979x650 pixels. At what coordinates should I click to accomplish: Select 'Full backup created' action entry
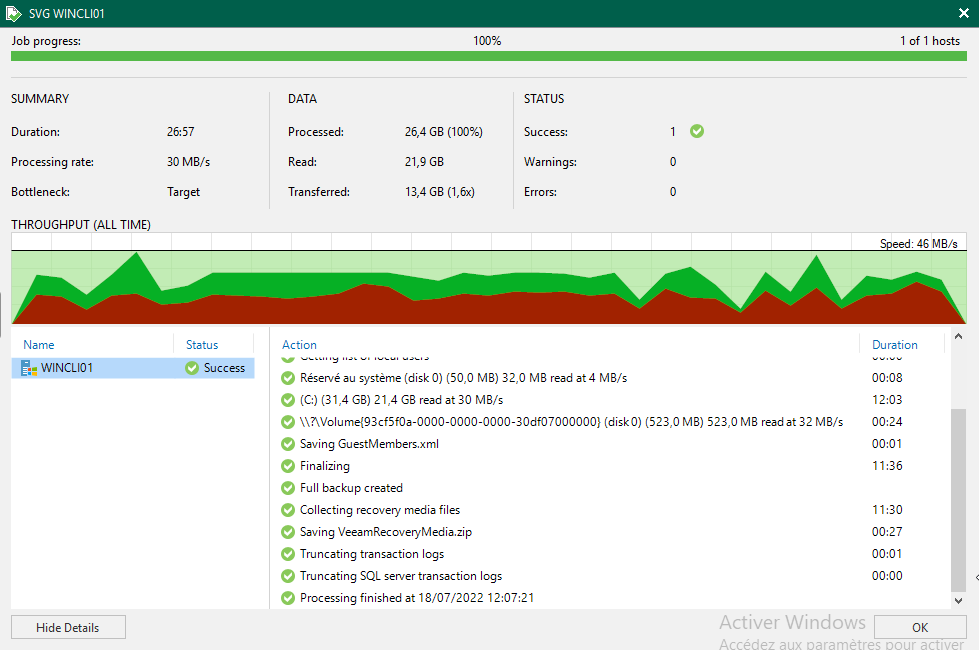click(351, 488)
